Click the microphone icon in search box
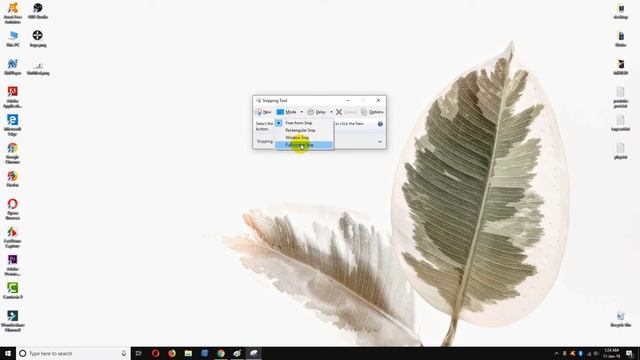This screenshot has width=640, height=360. [x=124, y=353]
